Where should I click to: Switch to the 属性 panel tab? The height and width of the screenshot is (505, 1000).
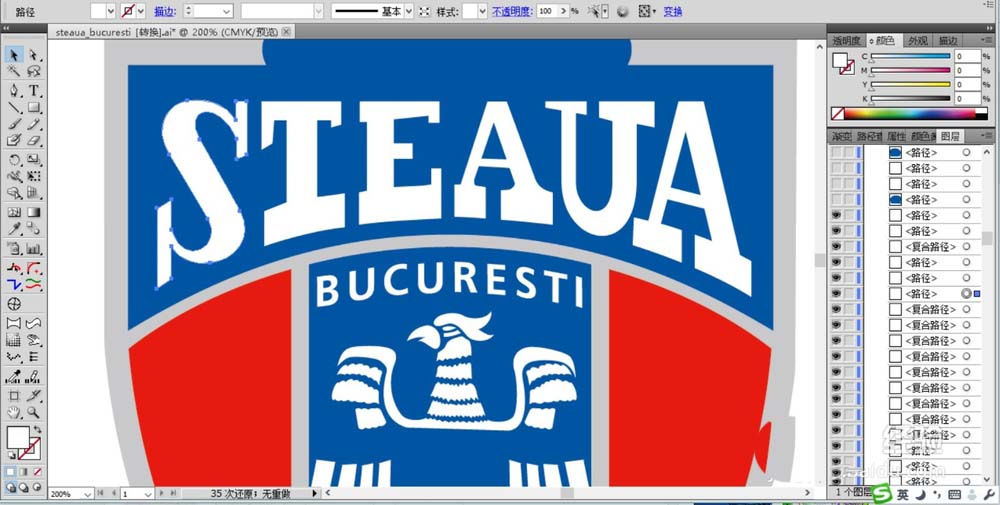click(897, 136)
